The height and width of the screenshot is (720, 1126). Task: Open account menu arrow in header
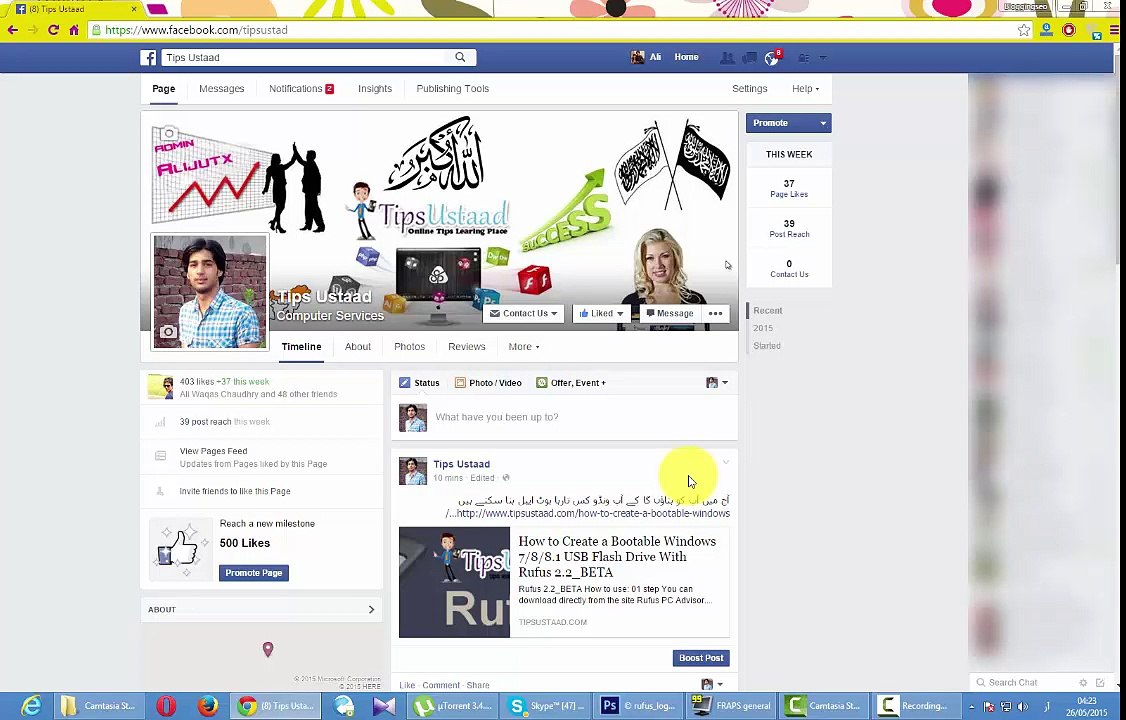823,57
